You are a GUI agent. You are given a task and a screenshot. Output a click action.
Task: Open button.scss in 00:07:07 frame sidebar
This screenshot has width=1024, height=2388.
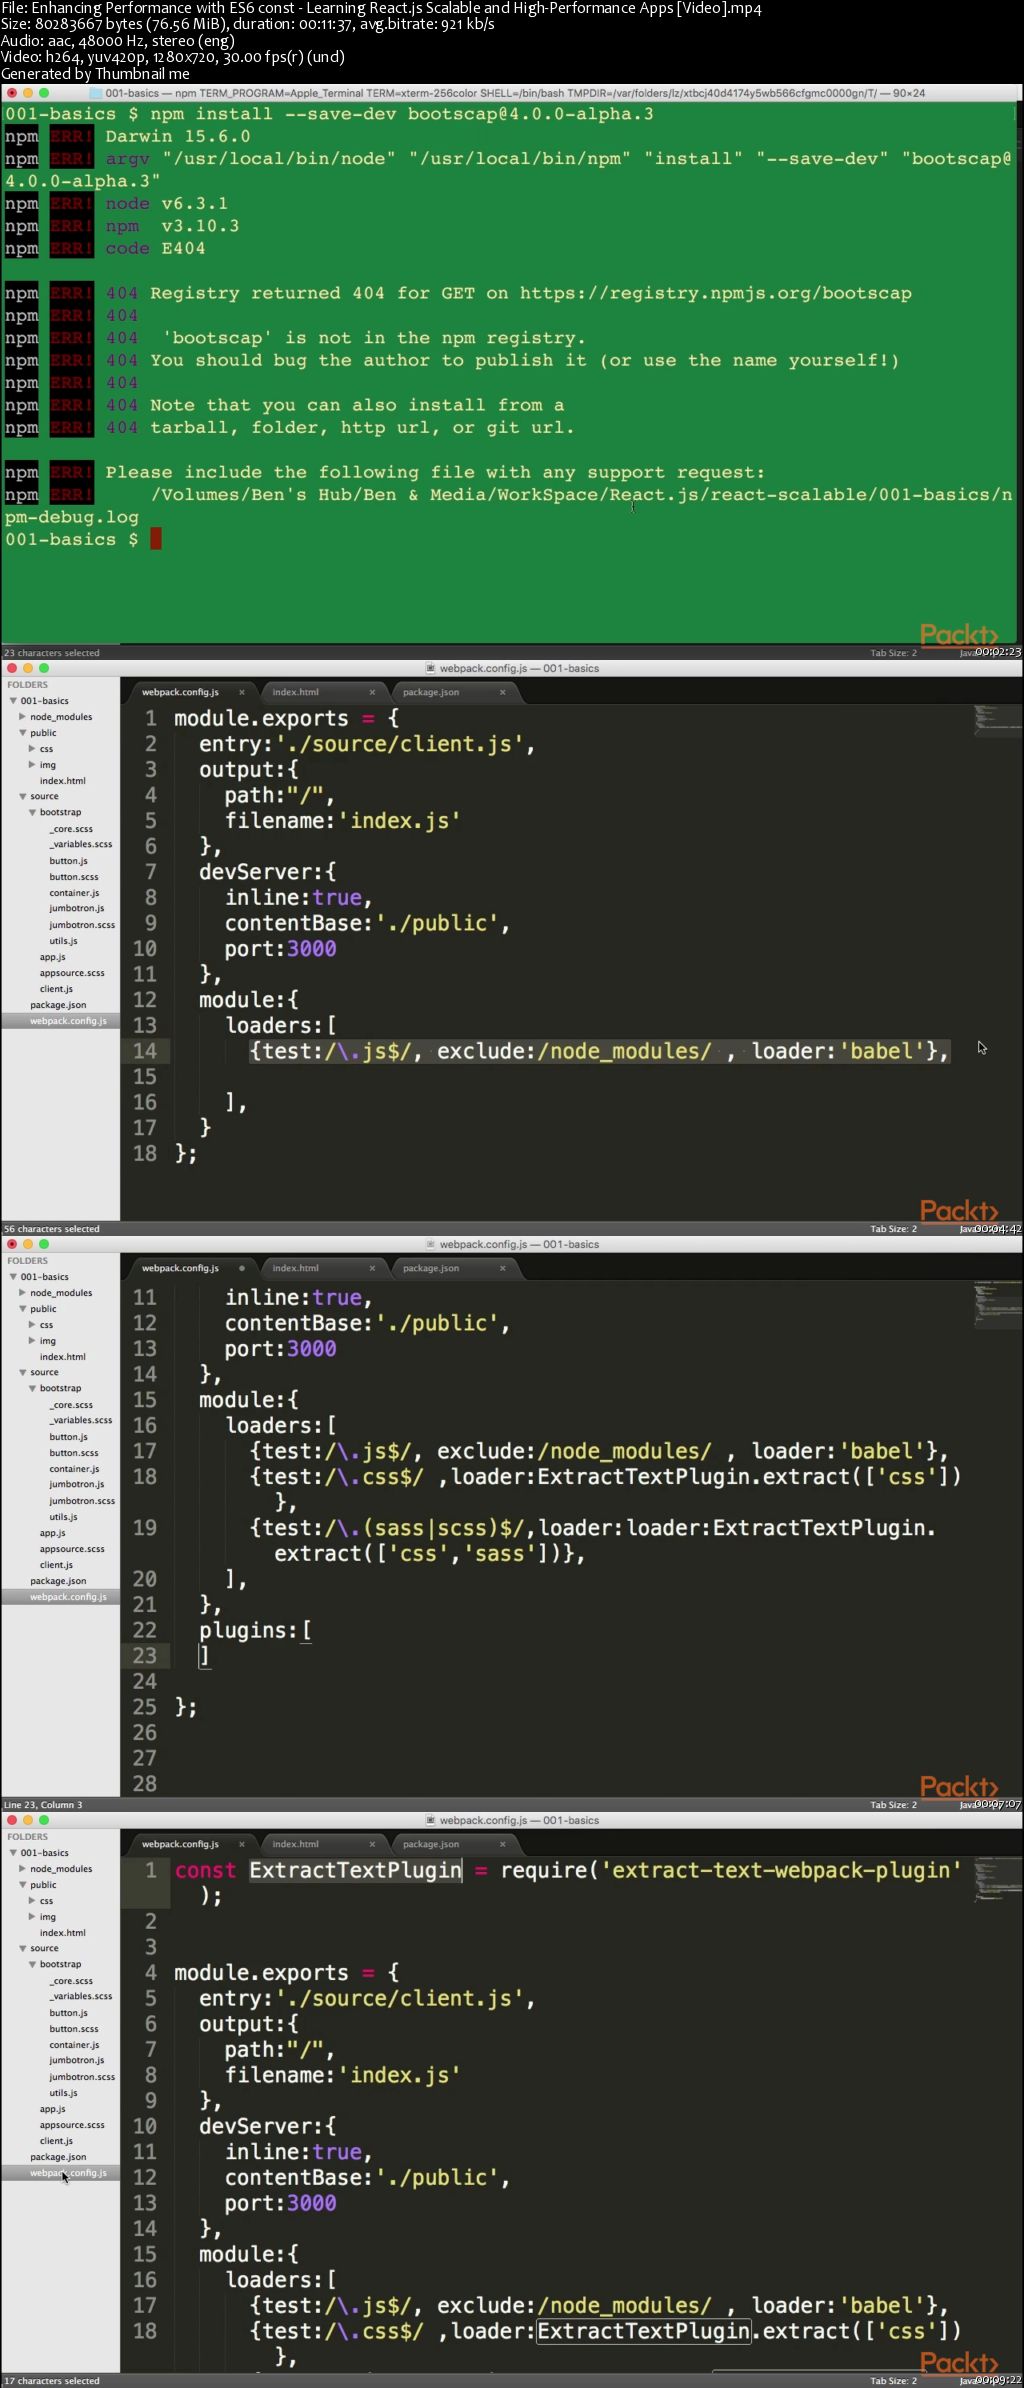74,1453
